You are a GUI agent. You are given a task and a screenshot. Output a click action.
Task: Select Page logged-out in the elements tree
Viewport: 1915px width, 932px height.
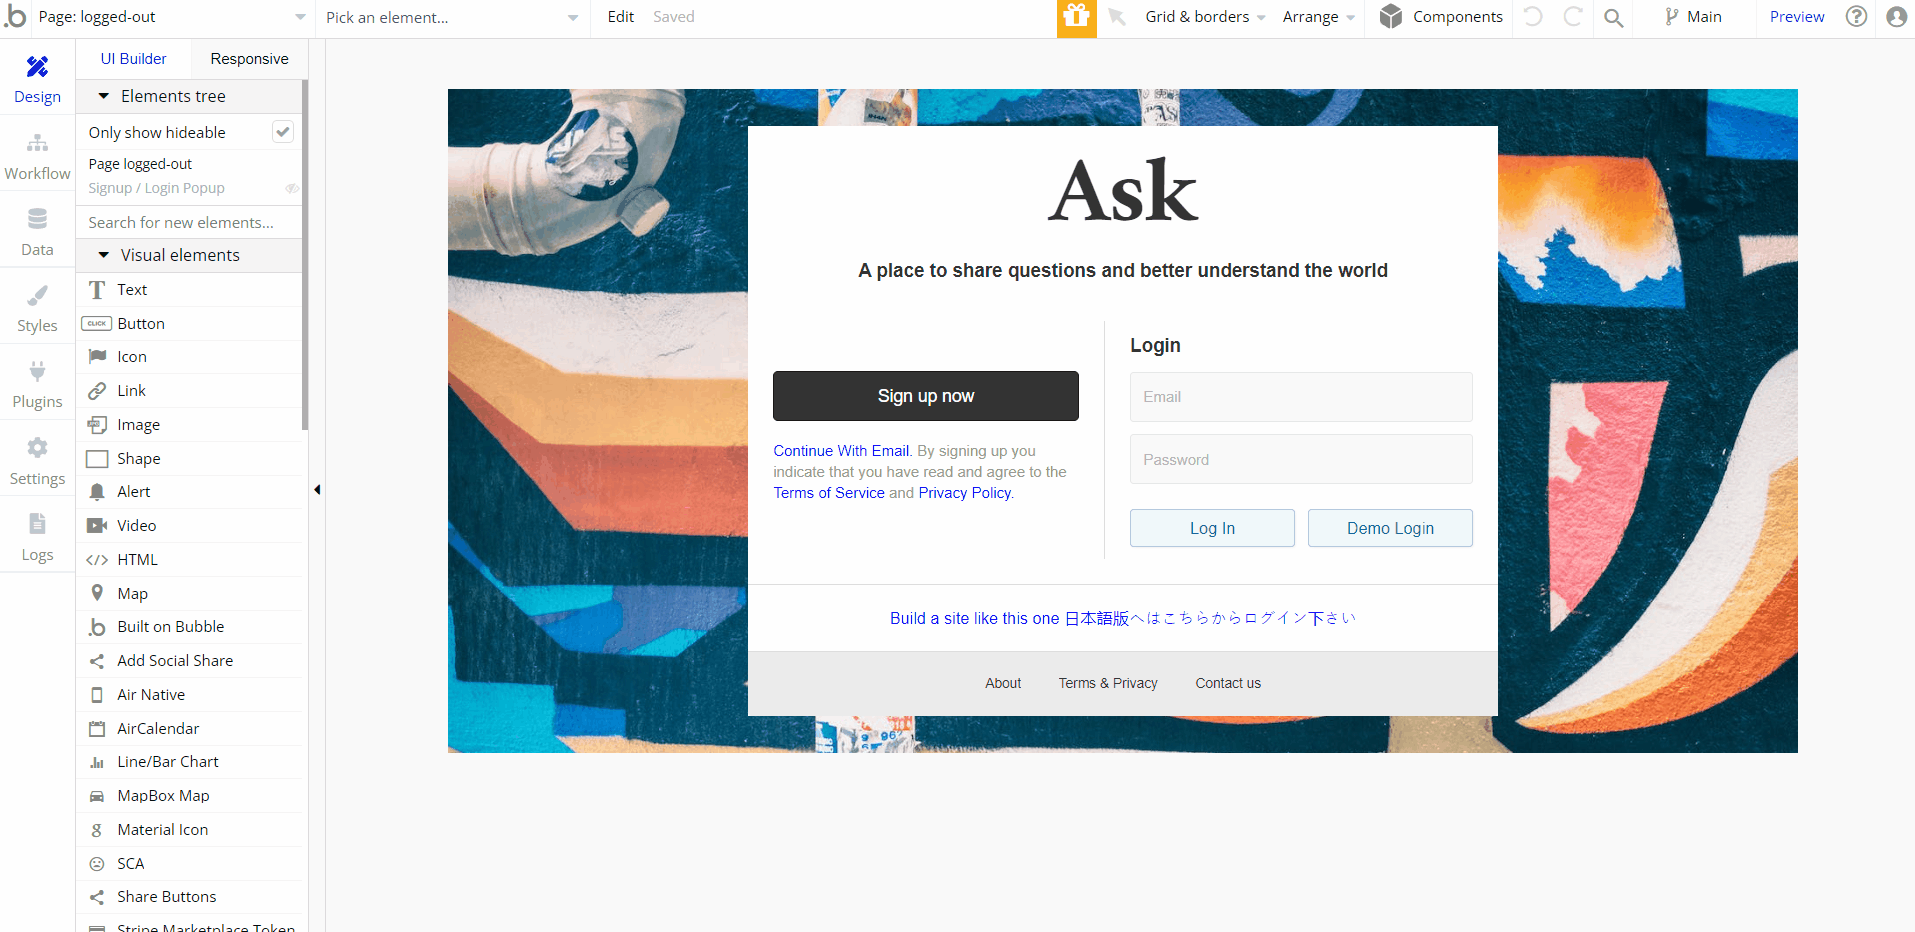coord(140,164)
